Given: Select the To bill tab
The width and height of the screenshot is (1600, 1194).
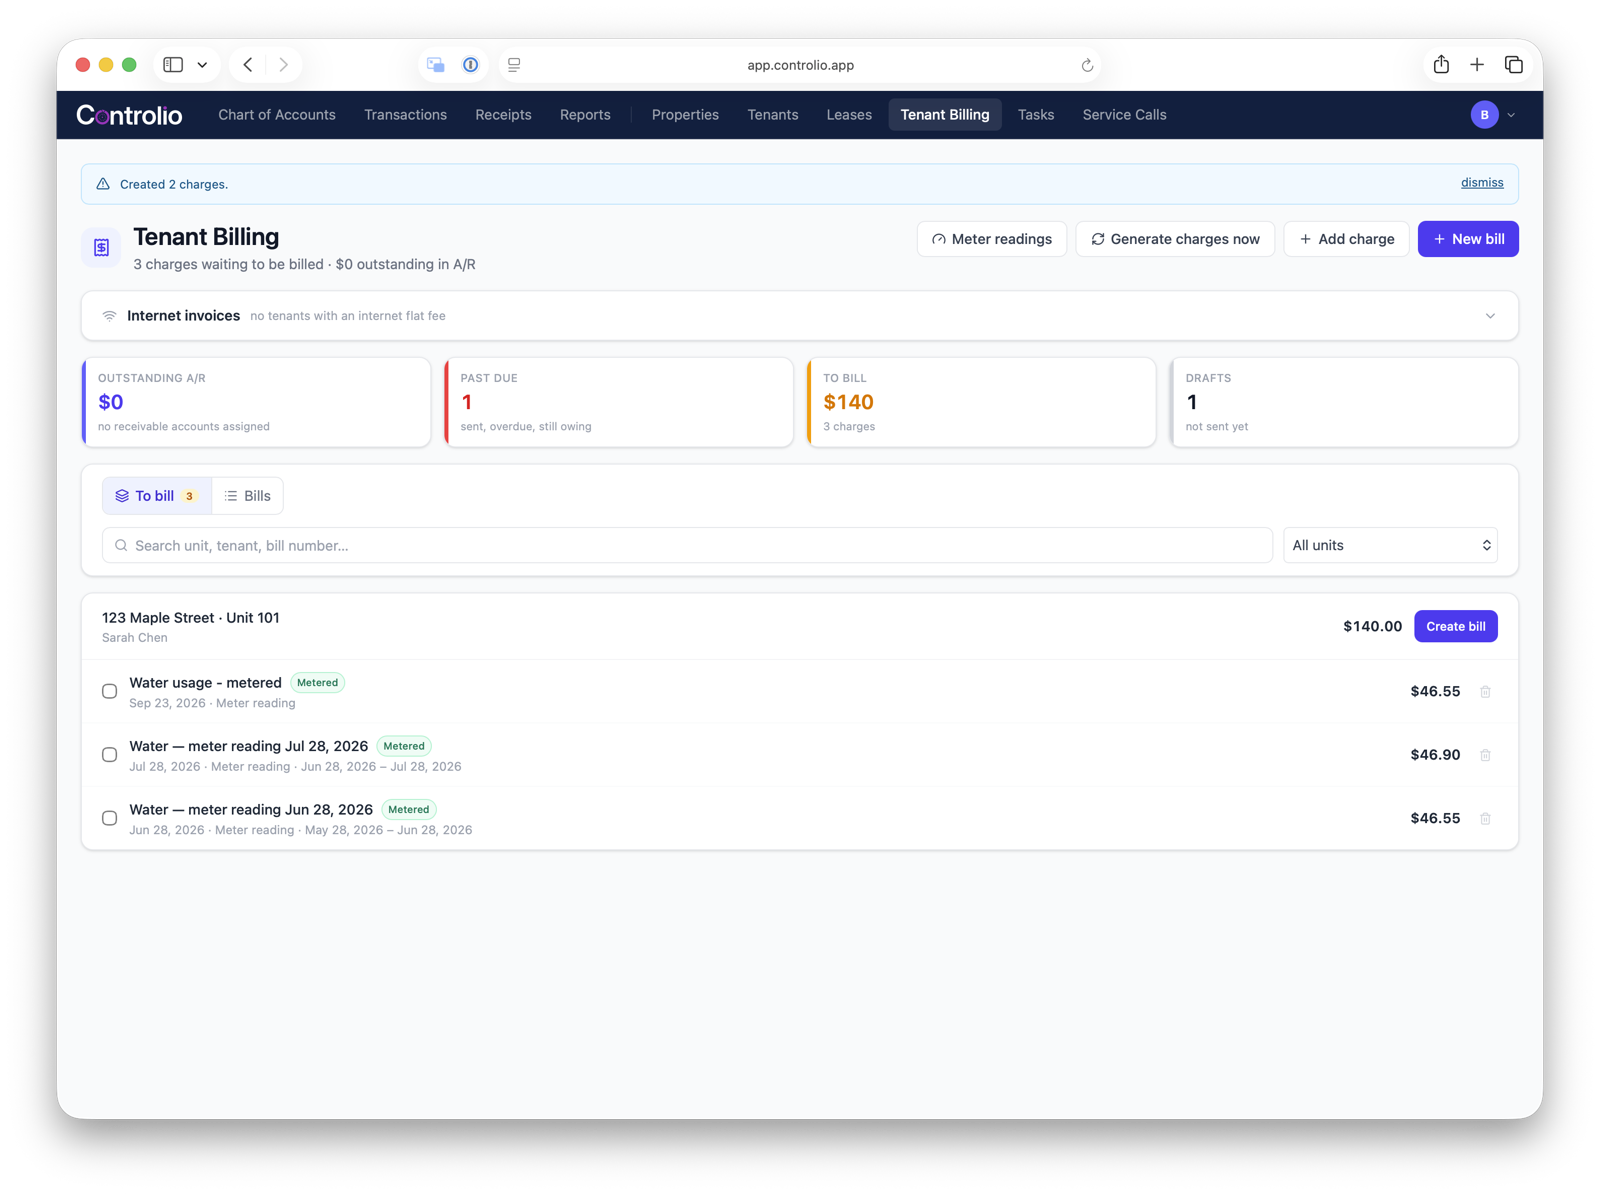Looking at the screenshot, I should 156,496.
